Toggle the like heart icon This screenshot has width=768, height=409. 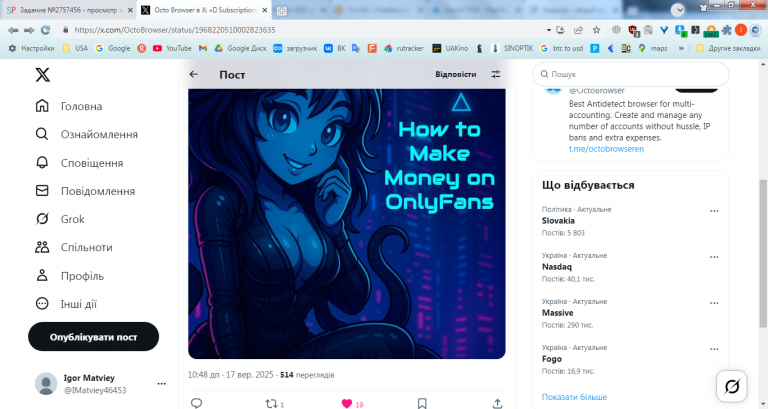coord(347,403)
